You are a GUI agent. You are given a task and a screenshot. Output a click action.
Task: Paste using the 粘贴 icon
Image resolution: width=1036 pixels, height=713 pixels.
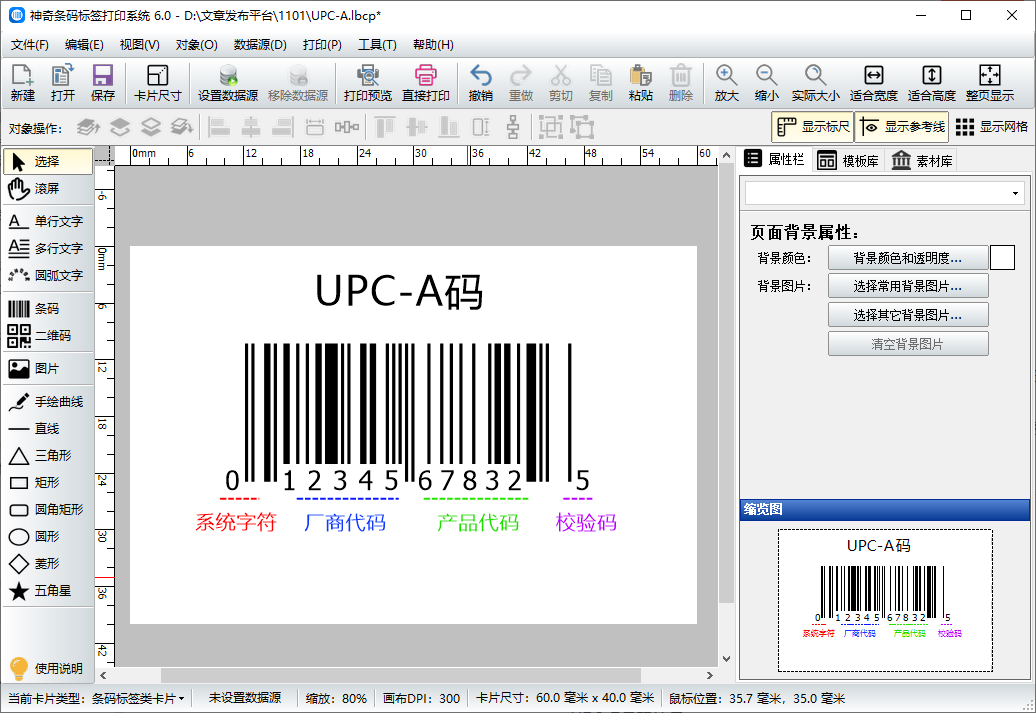pos(640,83)
